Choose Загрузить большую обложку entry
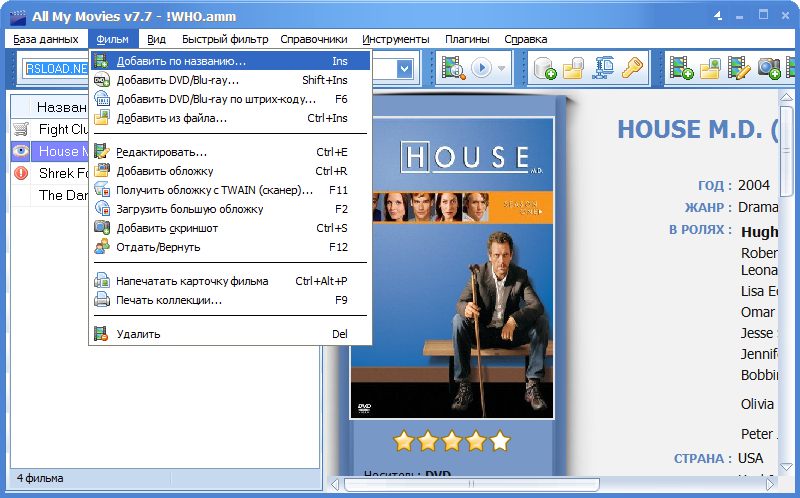800x498 pixels. pyautogui.click(x=231, y=209)
